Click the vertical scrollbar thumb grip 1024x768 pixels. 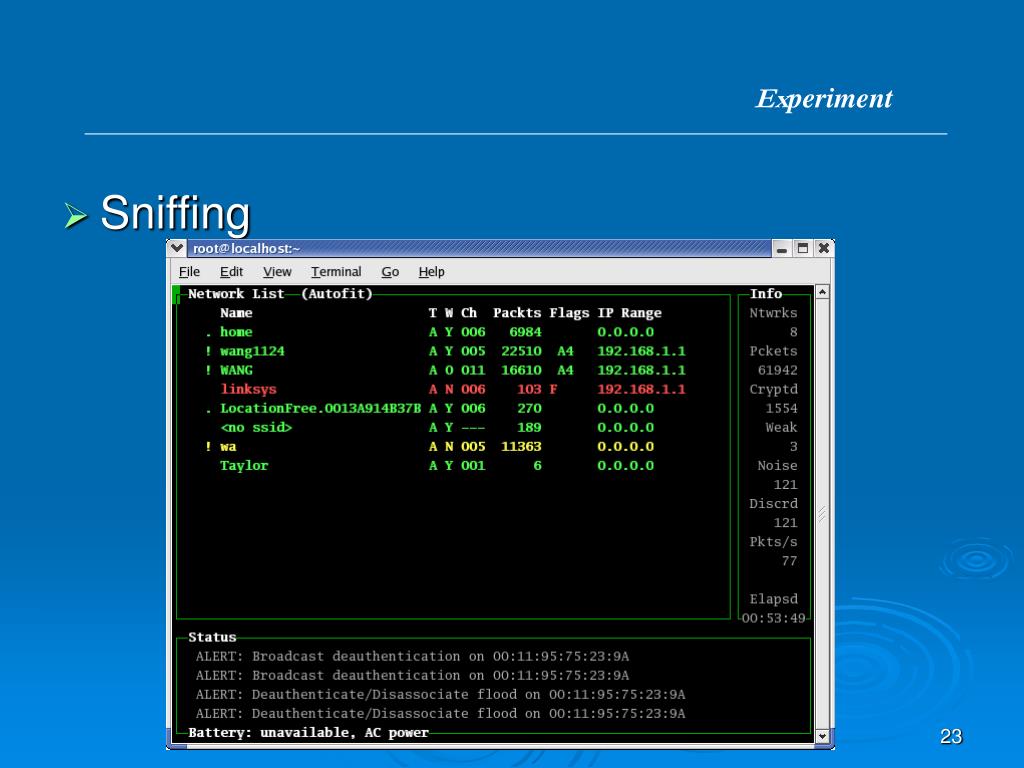coord(822,514)
